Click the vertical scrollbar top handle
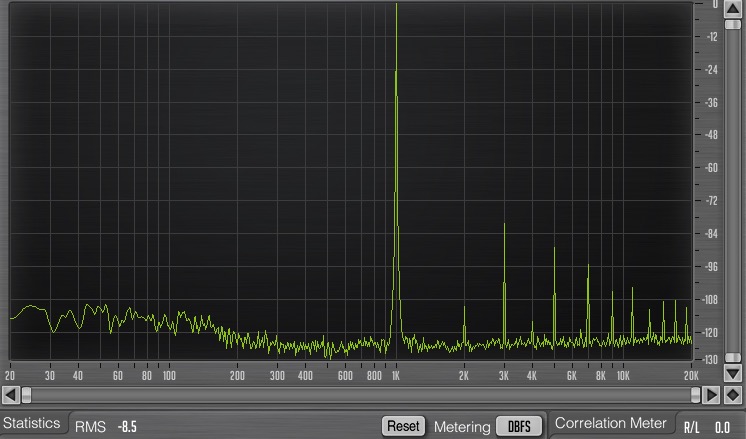The width and height of the screenshot is (746, 439). (733, 24)
